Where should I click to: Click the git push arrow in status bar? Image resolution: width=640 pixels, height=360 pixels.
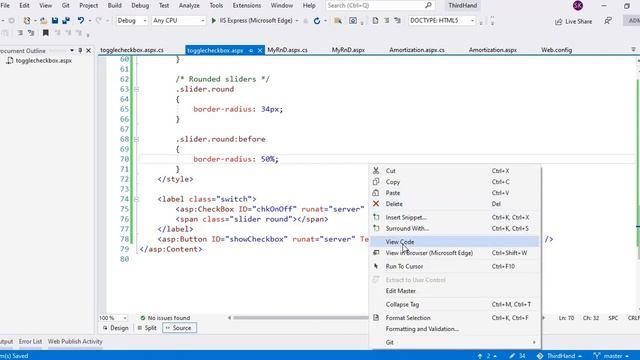click(480, 356)
